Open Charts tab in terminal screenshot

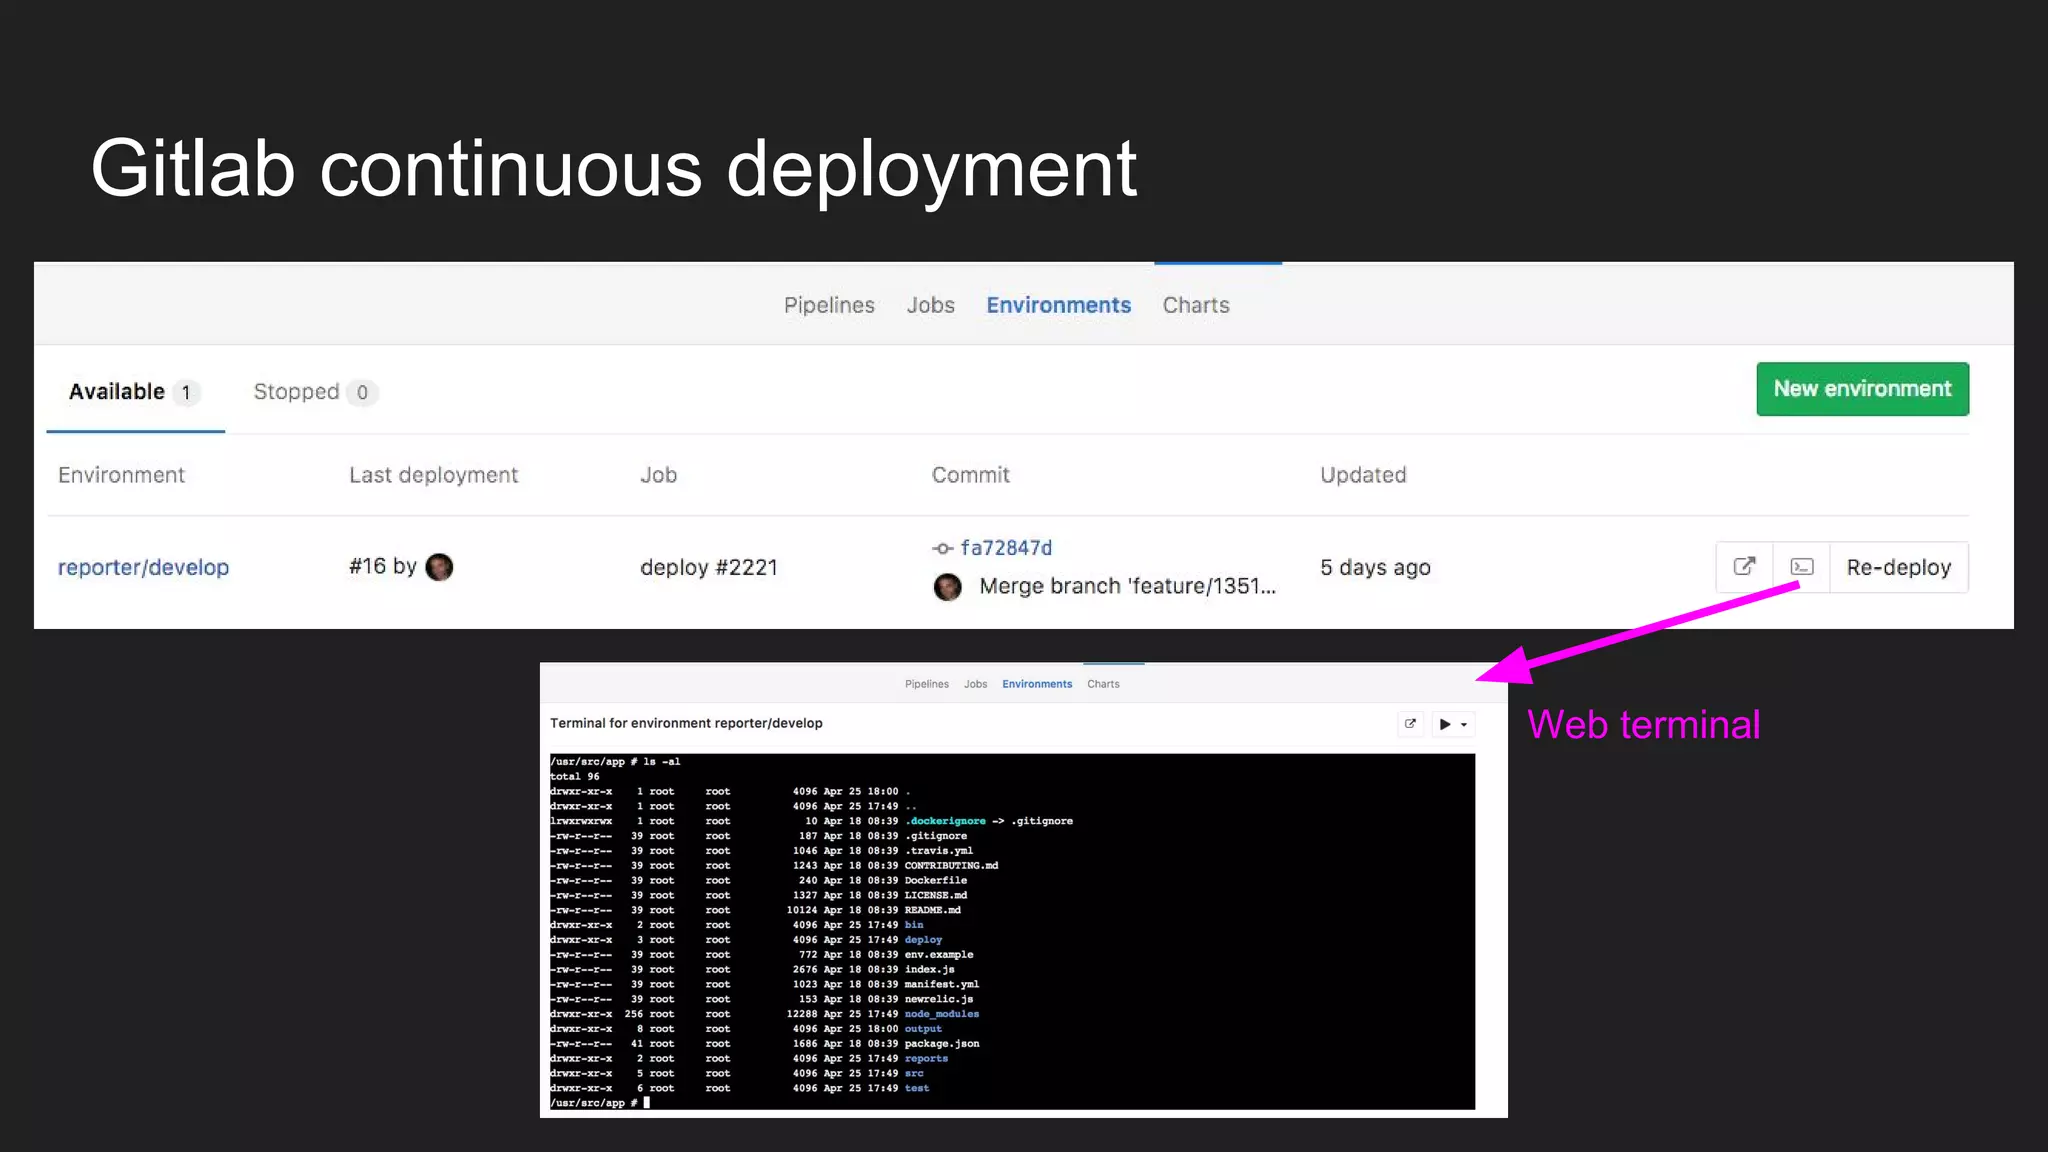1103,684
